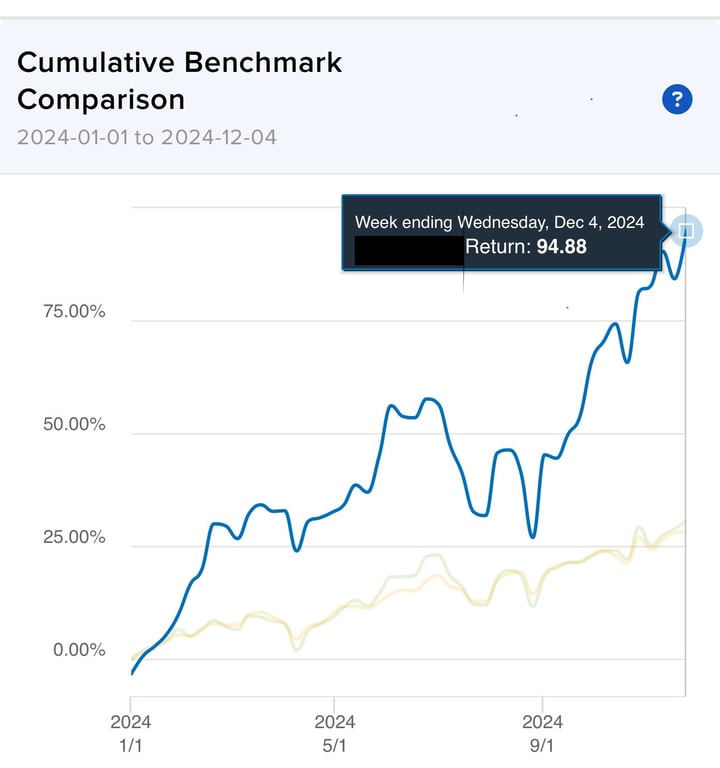Image resolution: width=720 pixels, height=768 pixels.
Task: Click the blue question mark help icon
Action: 677,99
